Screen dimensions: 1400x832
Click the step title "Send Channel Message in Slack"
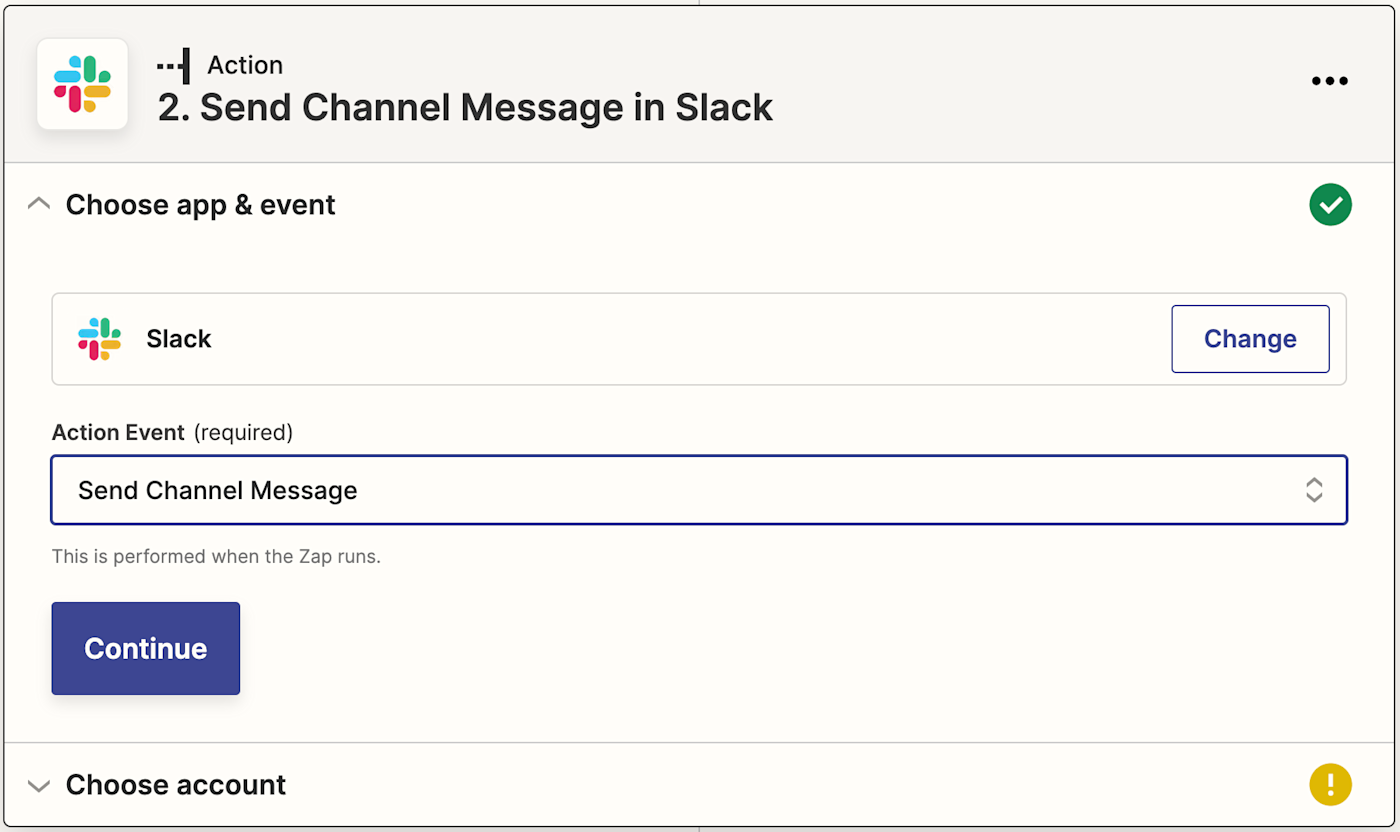coord(465,108)
